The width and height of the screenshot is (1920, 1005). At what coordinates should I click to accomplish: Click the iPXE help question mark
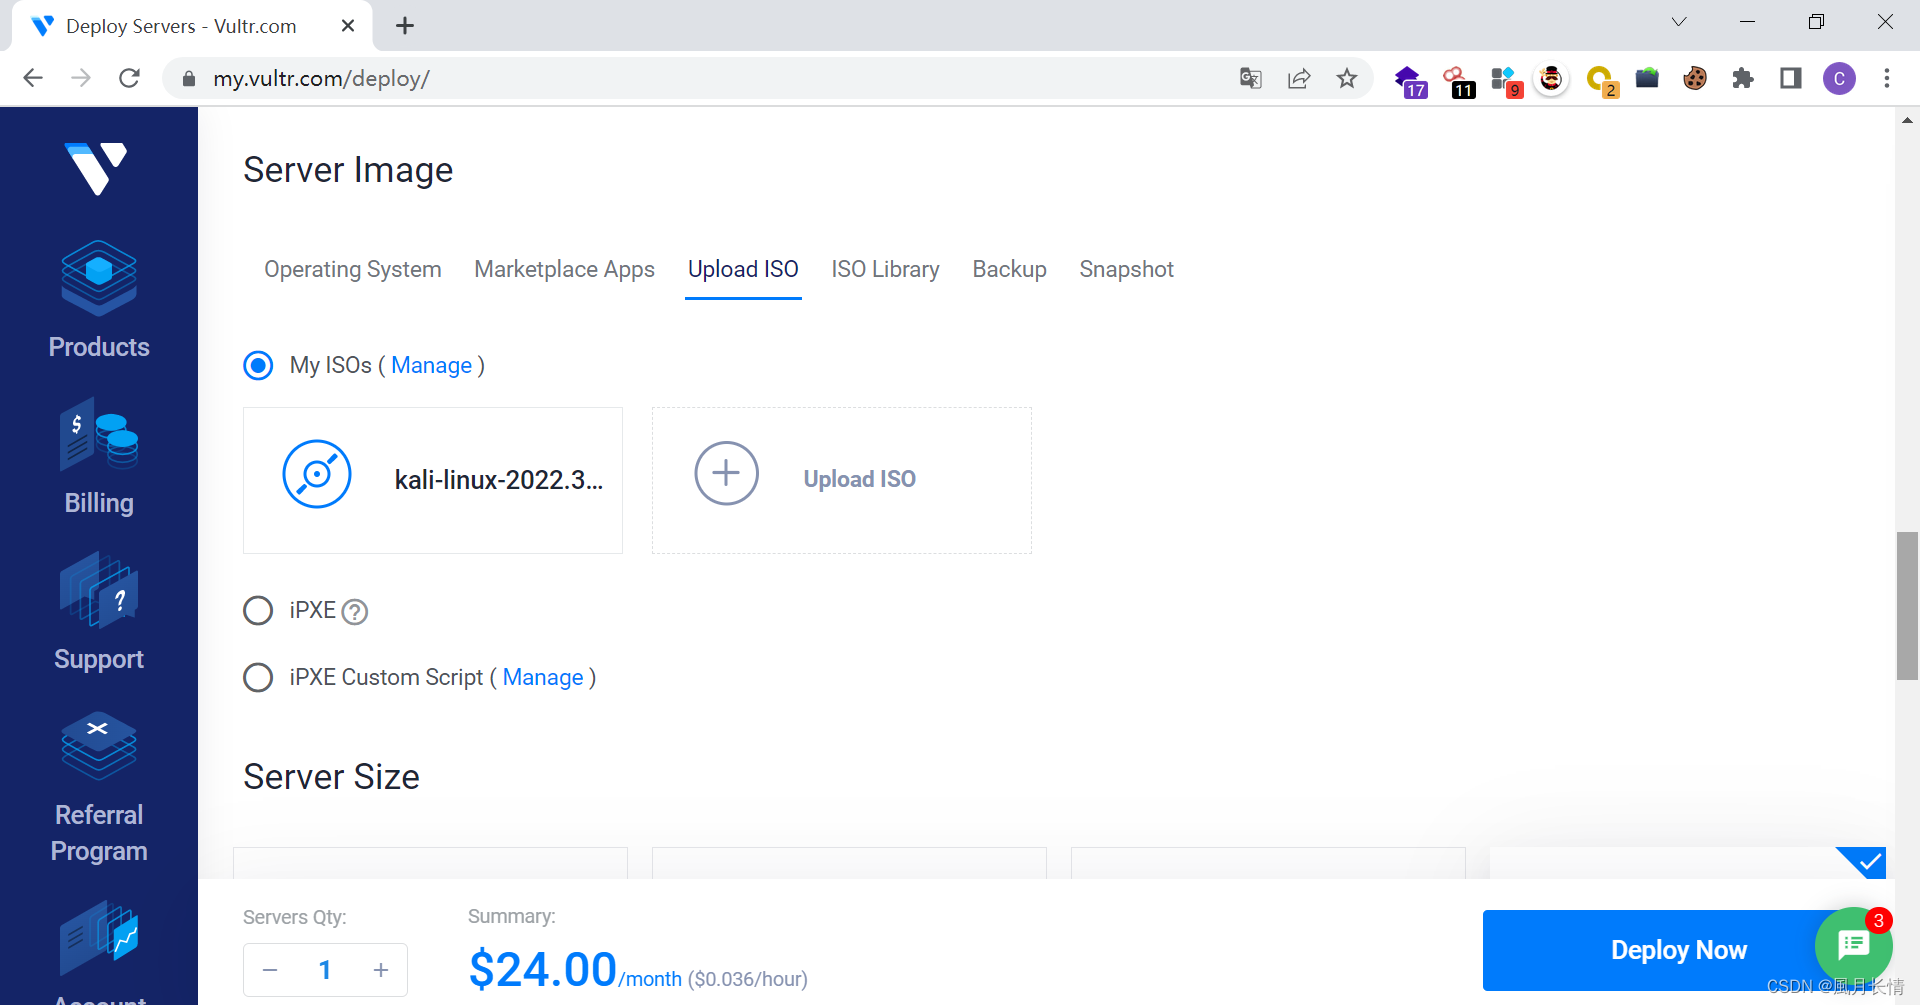(x=355, y=612)
